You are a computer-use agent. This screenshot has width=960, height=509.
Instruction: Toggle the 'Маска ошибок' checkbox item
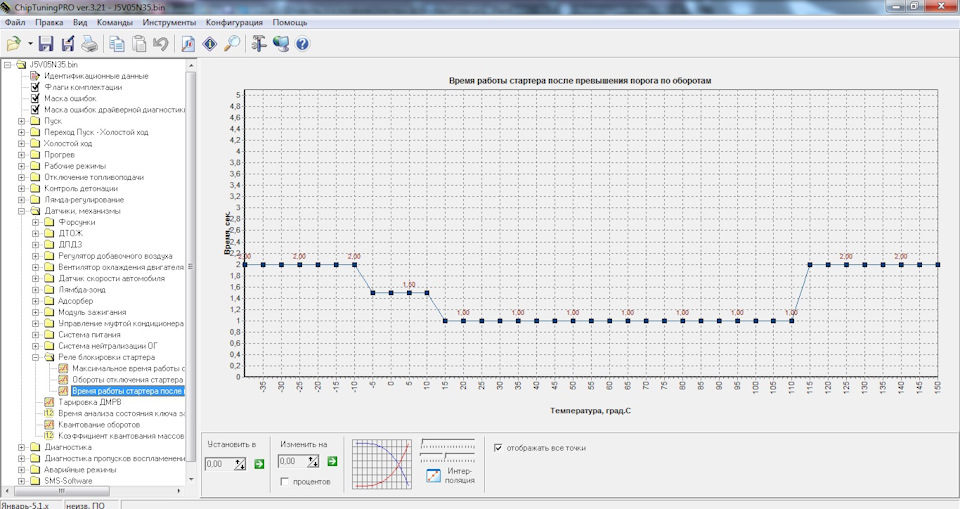pyautogui.click(x=35, y=98)
